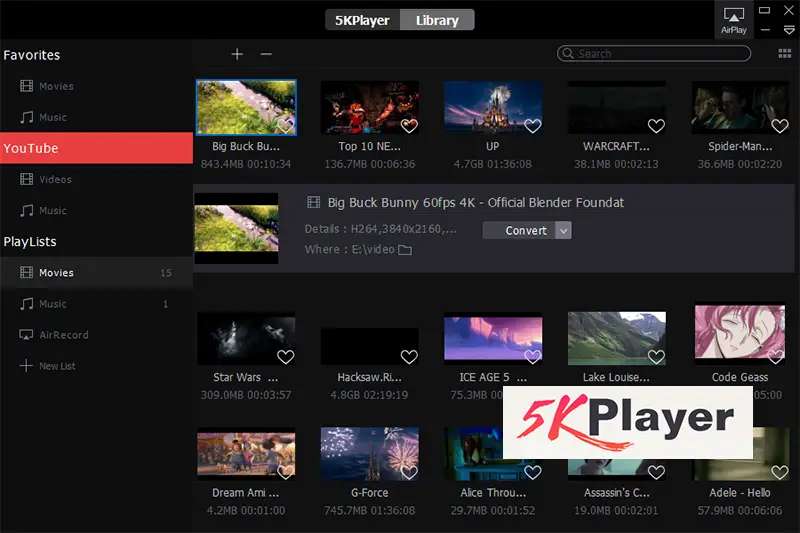Select the Star Wars thumbnail
Viewport: 800px width, 533px height.
tap(246, 339)
